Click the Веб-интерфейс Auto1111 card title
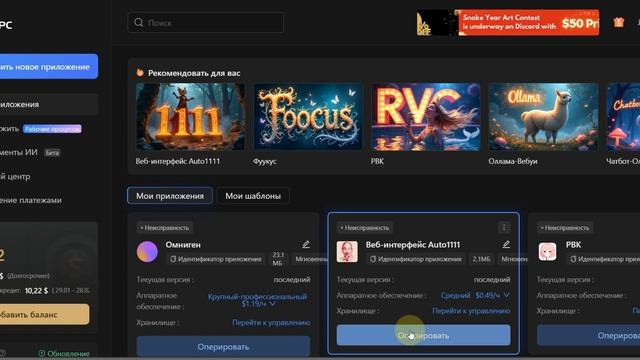The height and width of the screenshot is (360, 640). click(413, 244)
